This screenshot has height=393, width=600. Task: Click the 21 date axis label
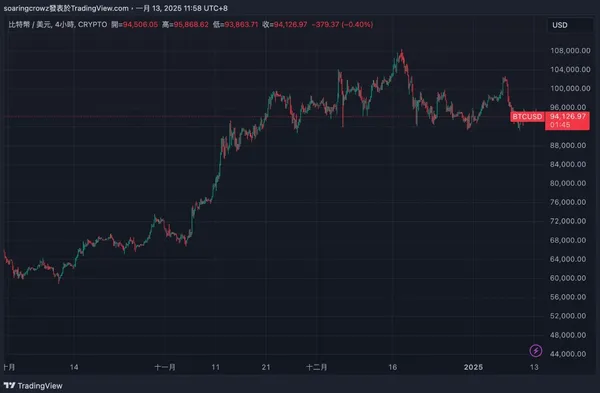(266, 367)
